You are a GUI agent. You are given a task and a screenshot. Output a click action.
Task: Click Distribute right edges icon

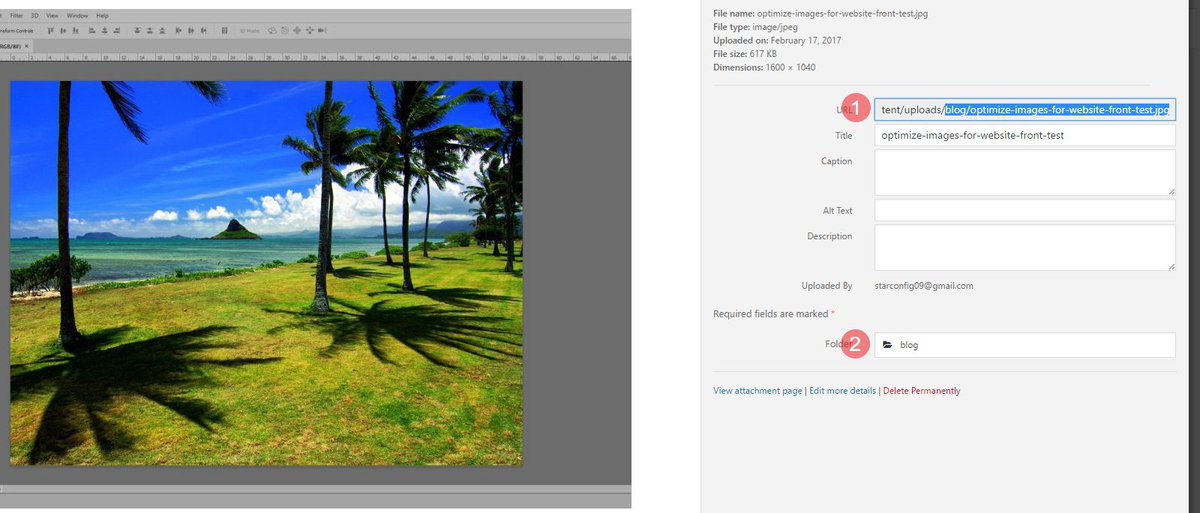click(204, 31)
